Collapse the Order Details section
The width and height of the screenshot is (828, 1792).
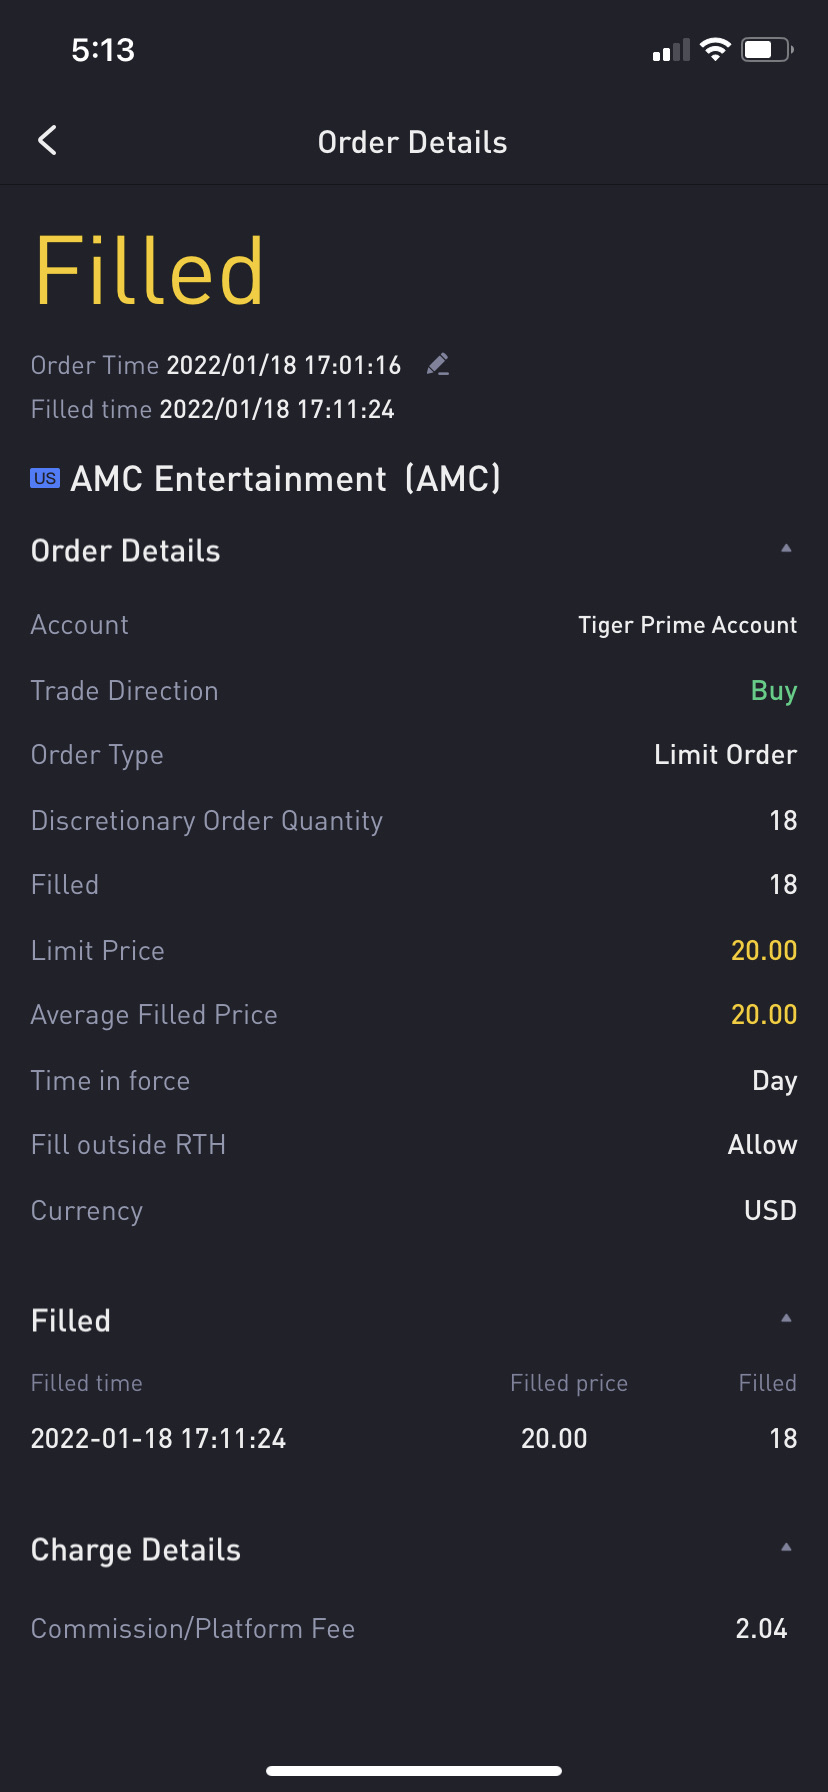[x=786, y=549]
